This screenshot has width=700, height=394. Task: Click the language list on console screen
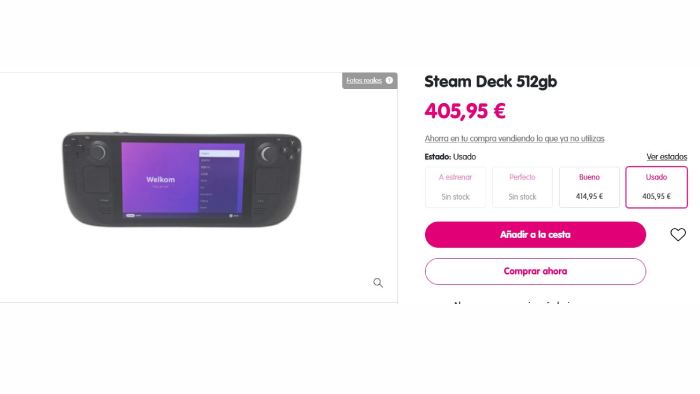tap(219, 181)
